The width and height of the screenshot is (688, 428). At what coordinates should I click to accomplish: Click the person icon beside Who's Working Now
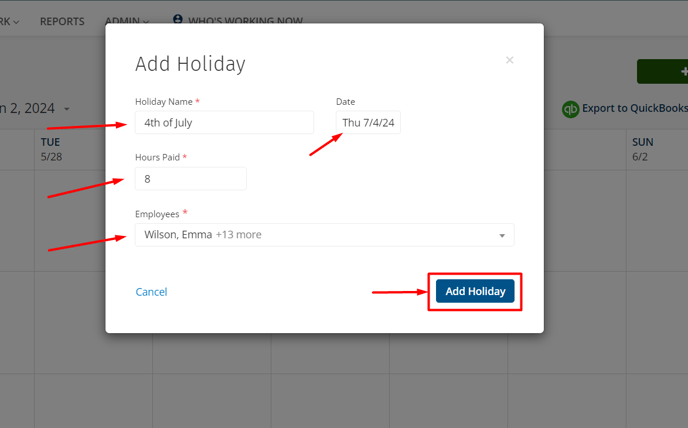click(x=178, y=19)
